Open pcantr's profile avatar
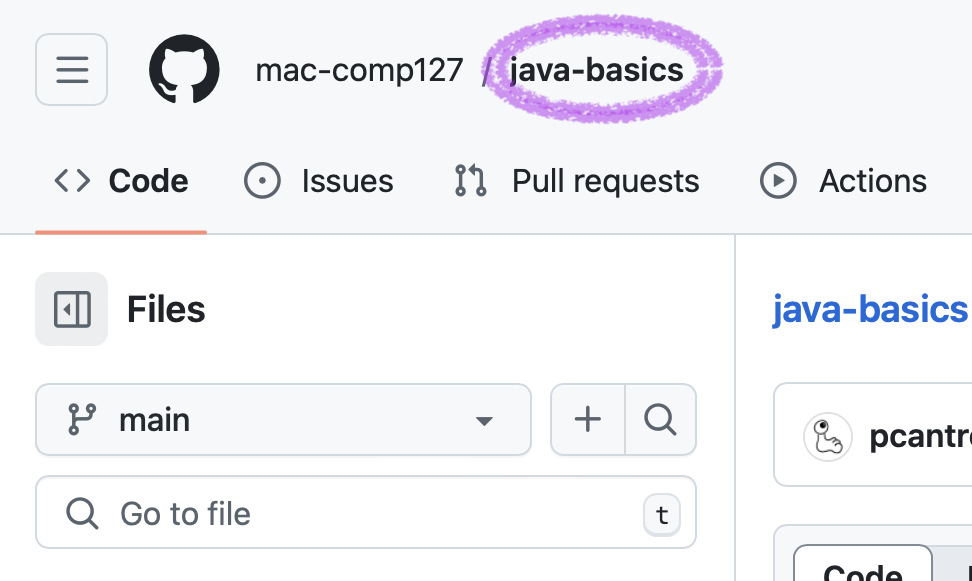The height and width of the screenshot is (581, 972). pos(828,436)
